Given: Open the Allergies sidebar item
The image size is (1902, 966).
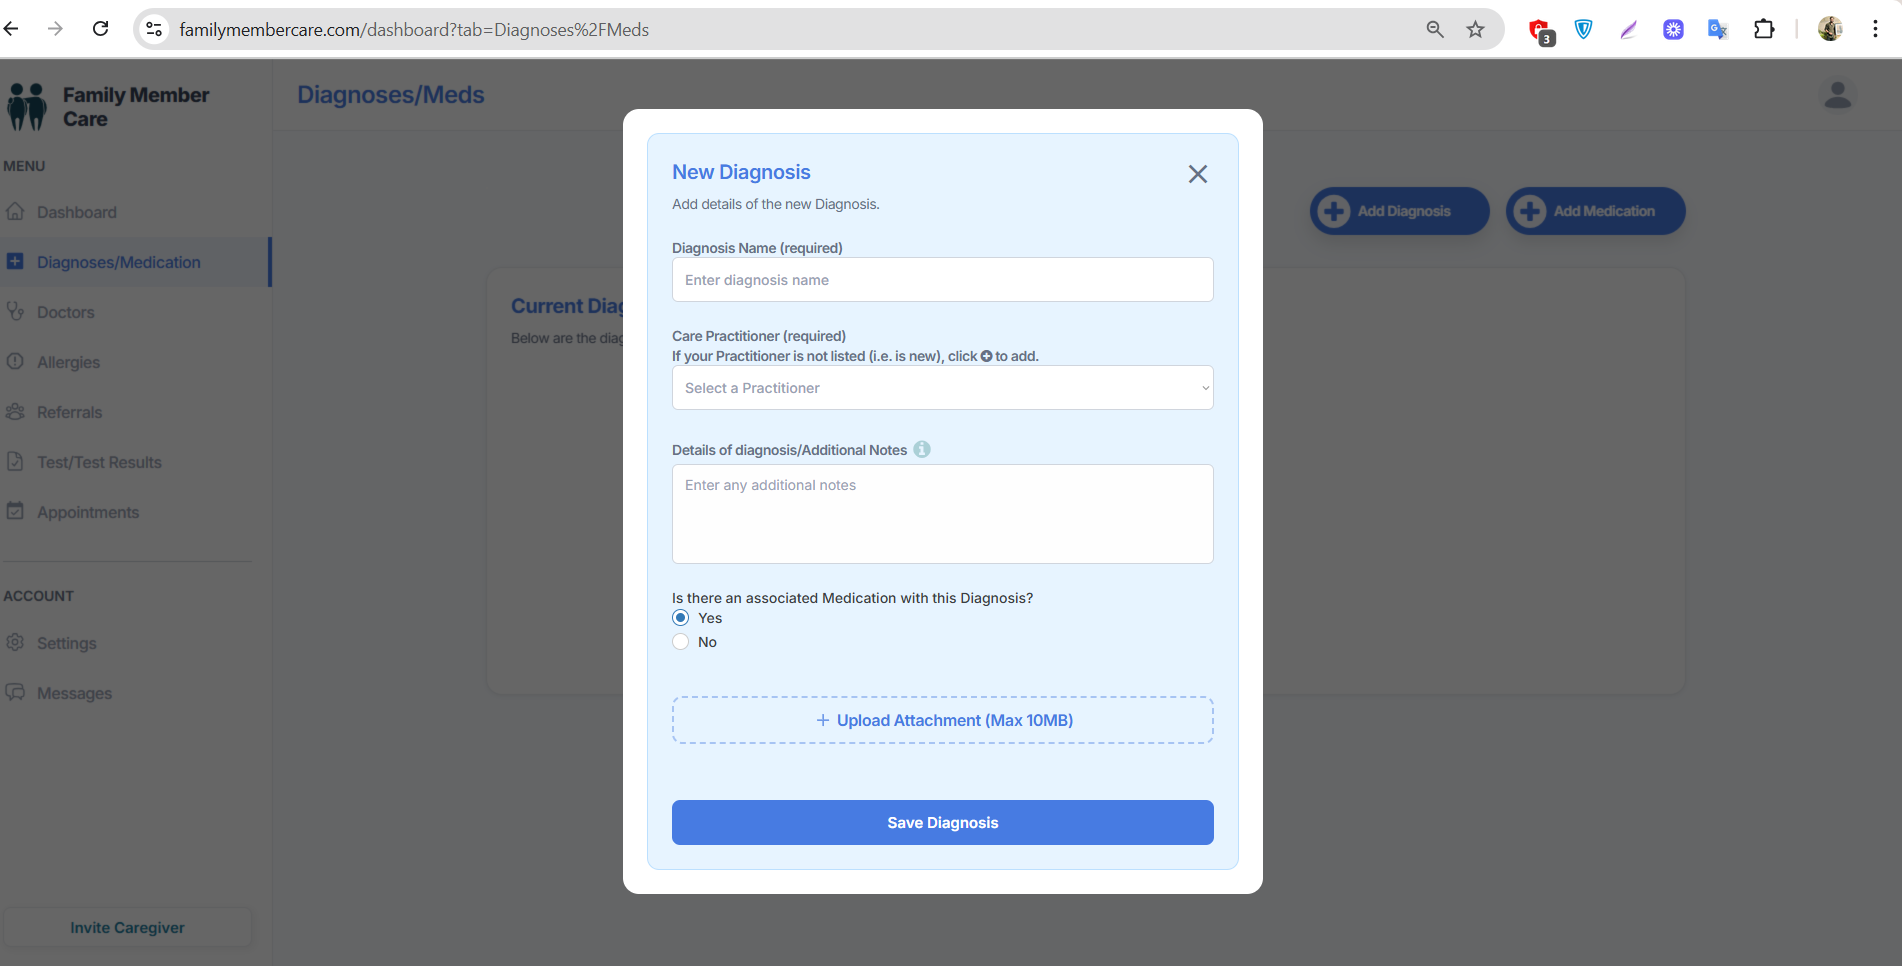Looking at the screenshot, I should [68, 362].
